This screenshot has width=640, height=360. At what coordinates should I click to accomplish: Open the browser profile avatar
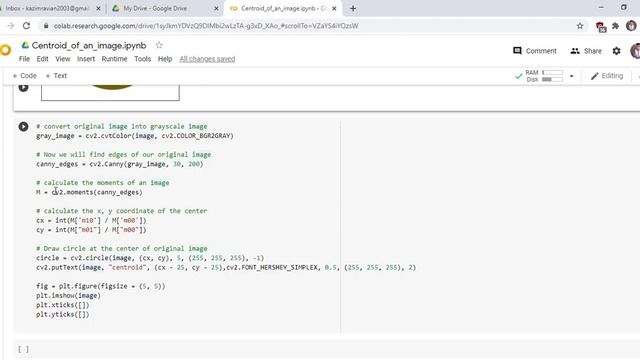631,26
